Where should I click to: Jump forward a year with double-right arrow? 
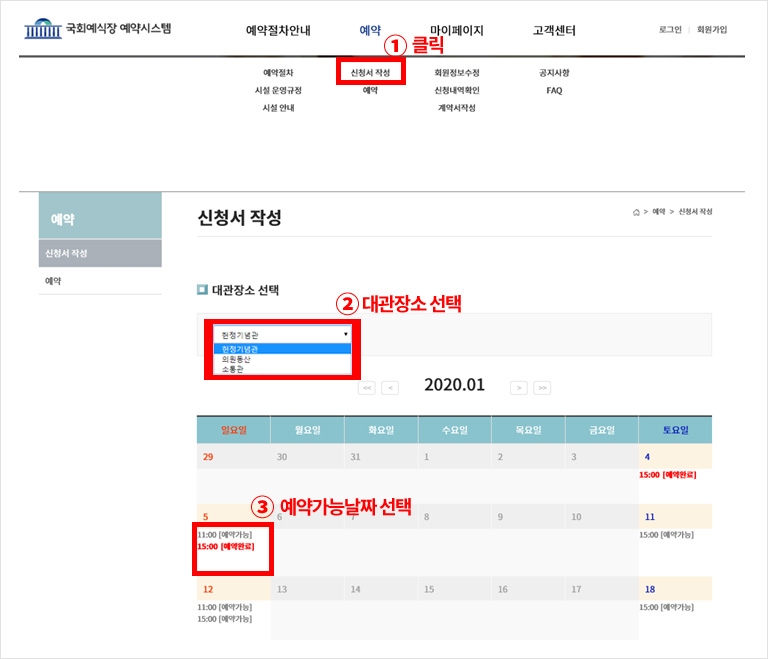(542, 387)
